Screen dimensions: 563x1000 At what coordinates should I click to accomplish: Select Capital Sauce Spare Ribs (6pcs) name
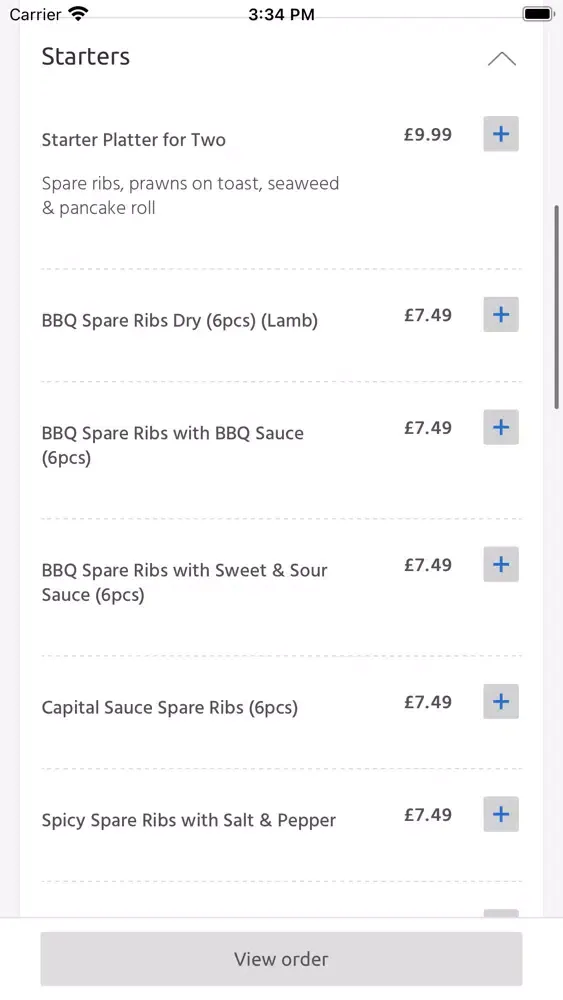[x=170, y=708]
